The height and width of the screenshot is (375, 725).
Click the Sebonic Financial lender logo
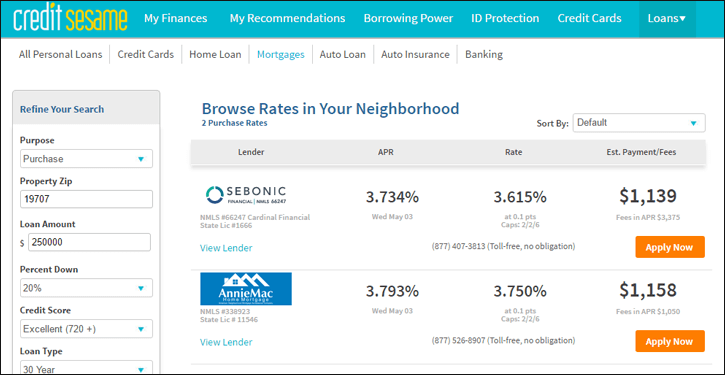246,195
